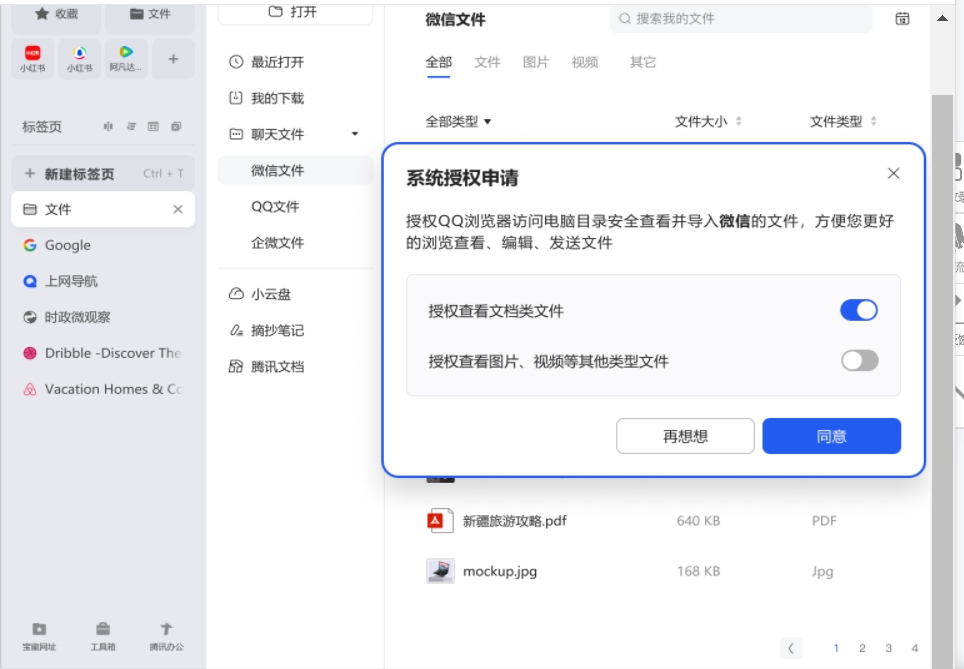Image resolution: width=964 pixels, height=669 pixels.
Task: Click the grid layout icon beside 标签页
Action: pyautogui.click(x=153, y=126)
